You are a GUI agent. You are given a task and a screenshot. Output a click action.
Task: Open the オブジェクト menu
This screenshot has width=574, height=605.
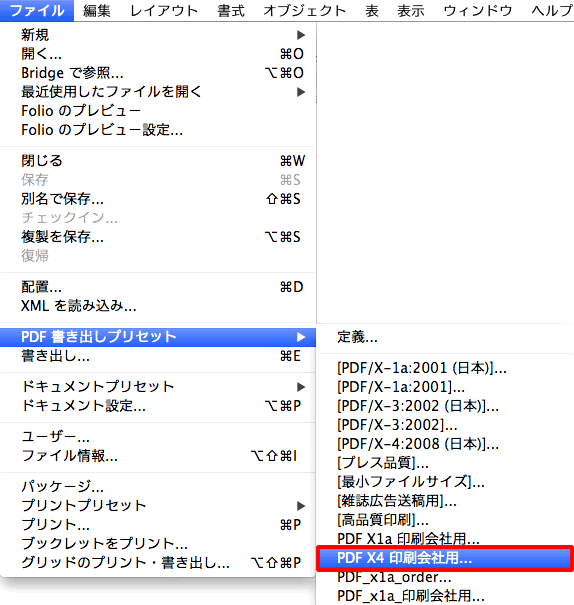point(304,10)
